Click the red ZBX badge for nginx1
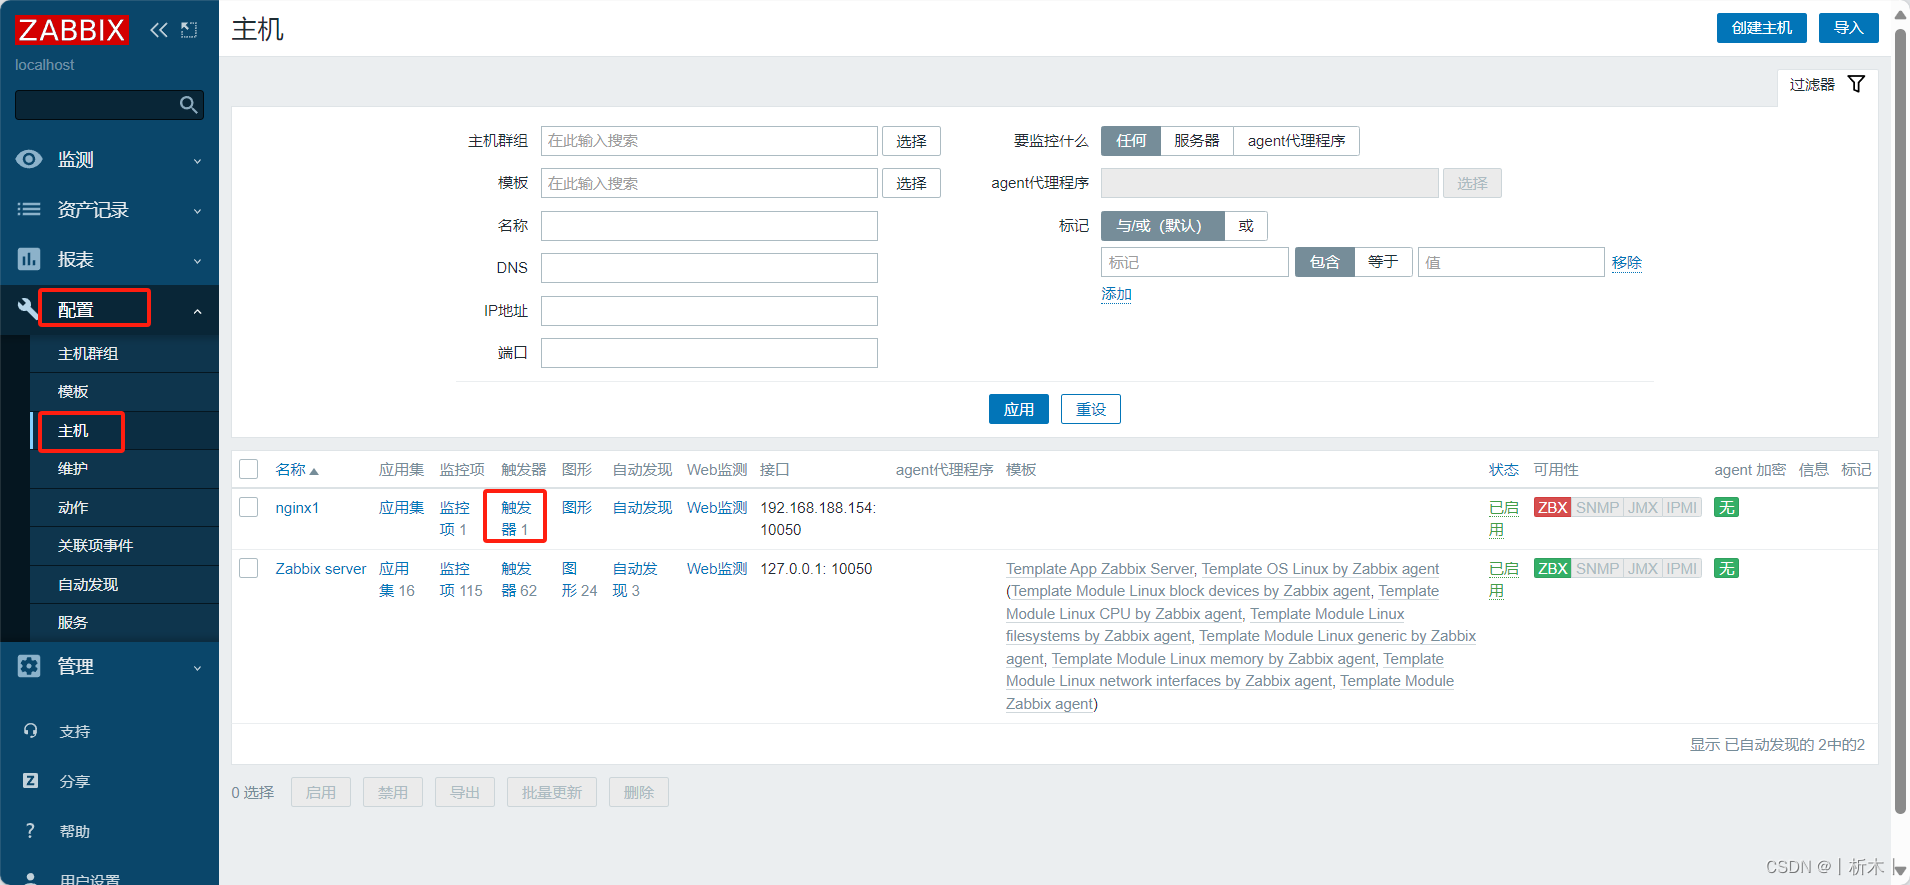Image resolution: width=1910 pixels, height=885 pixels. [x=1552, y=508]
